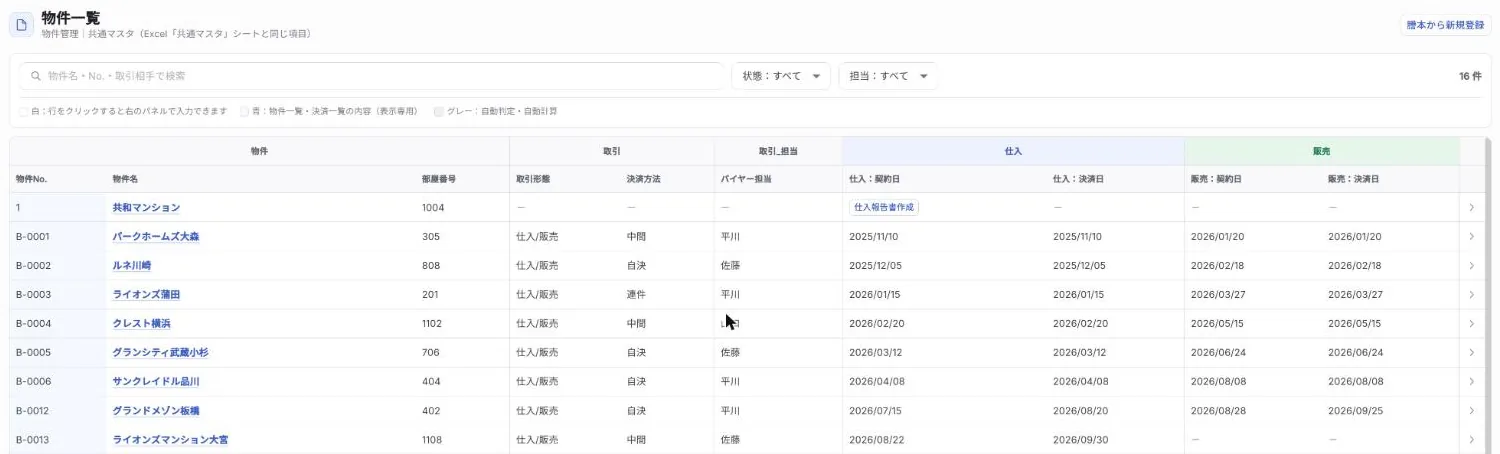
Task: Click the 謄本から新規登録 button
Action: [x=1445, y=25]
